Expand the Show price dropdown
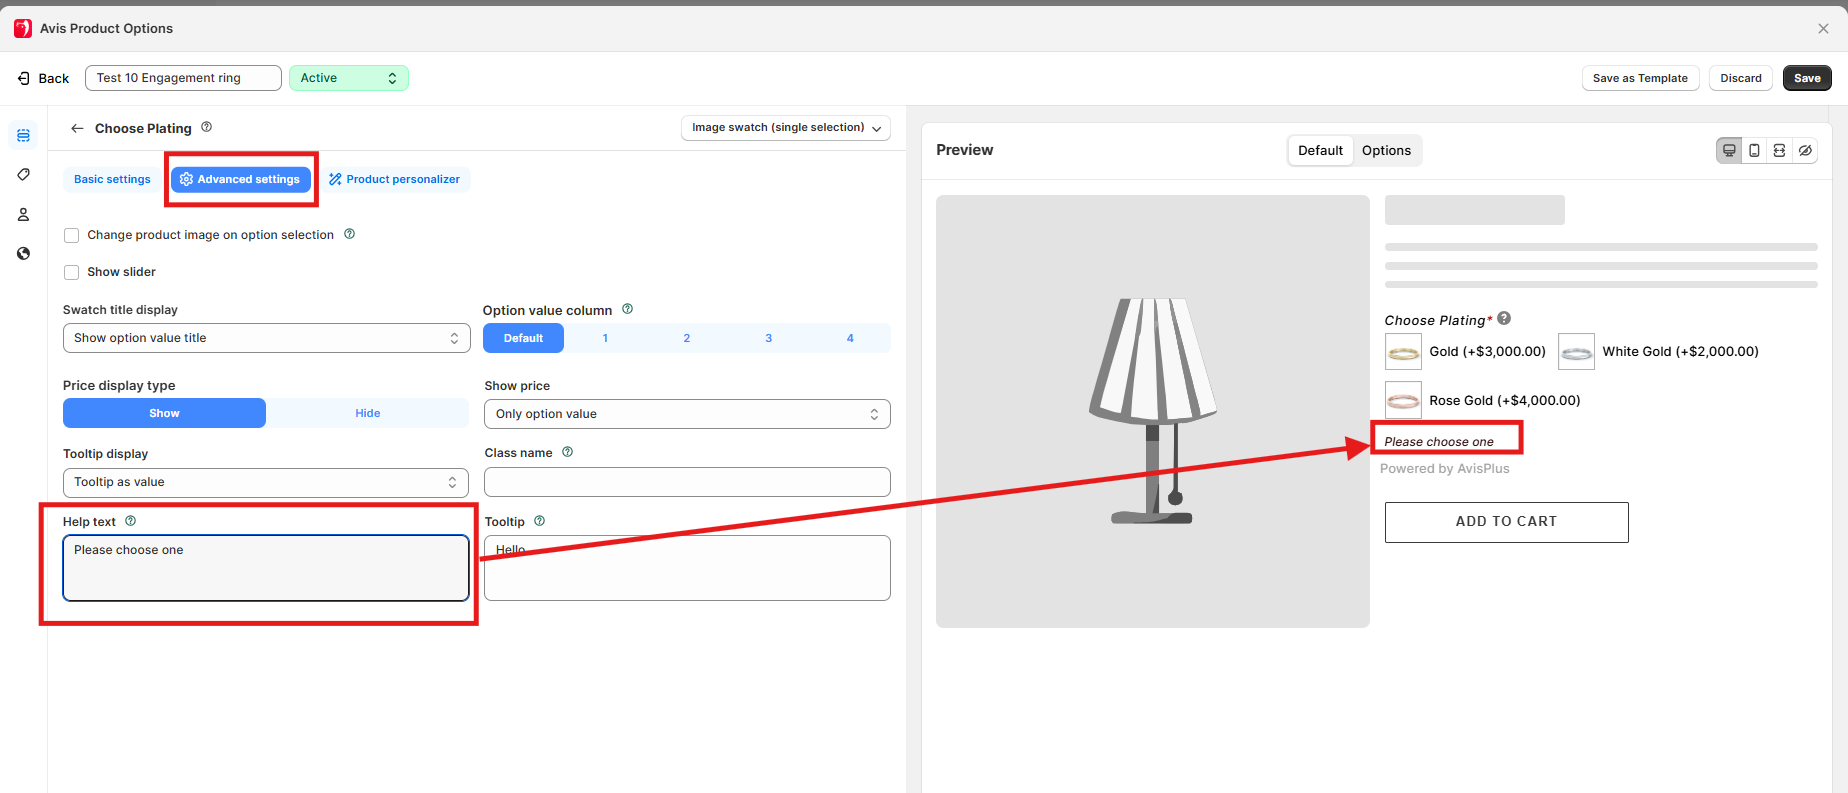The height and width of the screenshot is (793, 1848). click(x=686, y=414)
